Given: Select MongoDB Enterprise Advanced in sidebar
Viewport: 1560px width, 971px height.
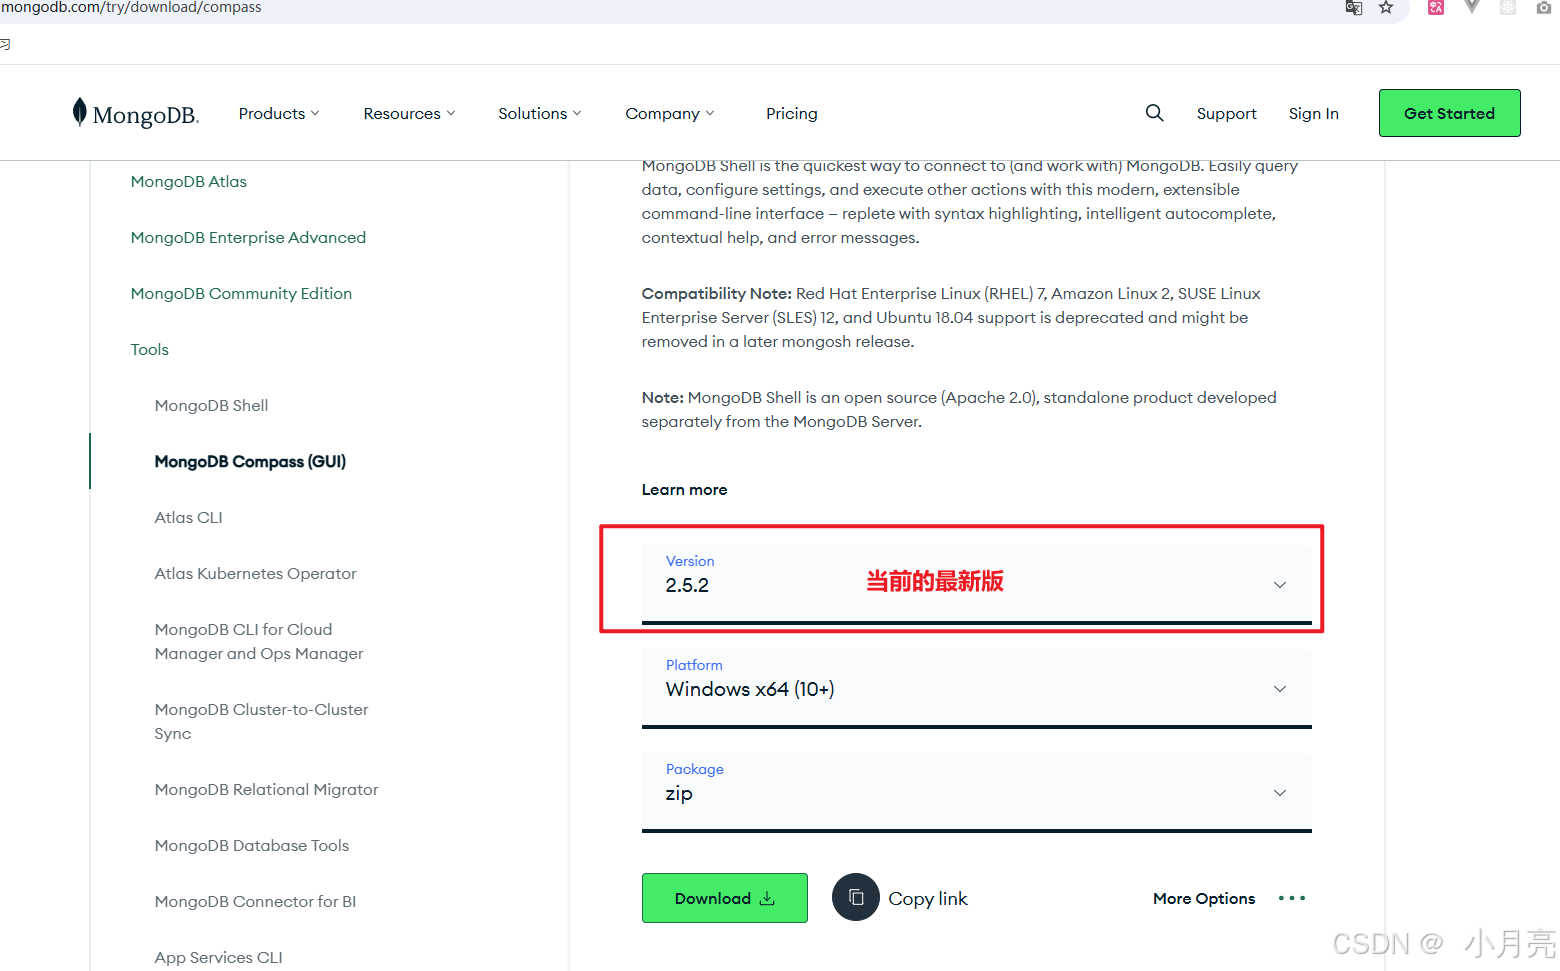Looking at the screenshot, I should (x=249, y=237).
